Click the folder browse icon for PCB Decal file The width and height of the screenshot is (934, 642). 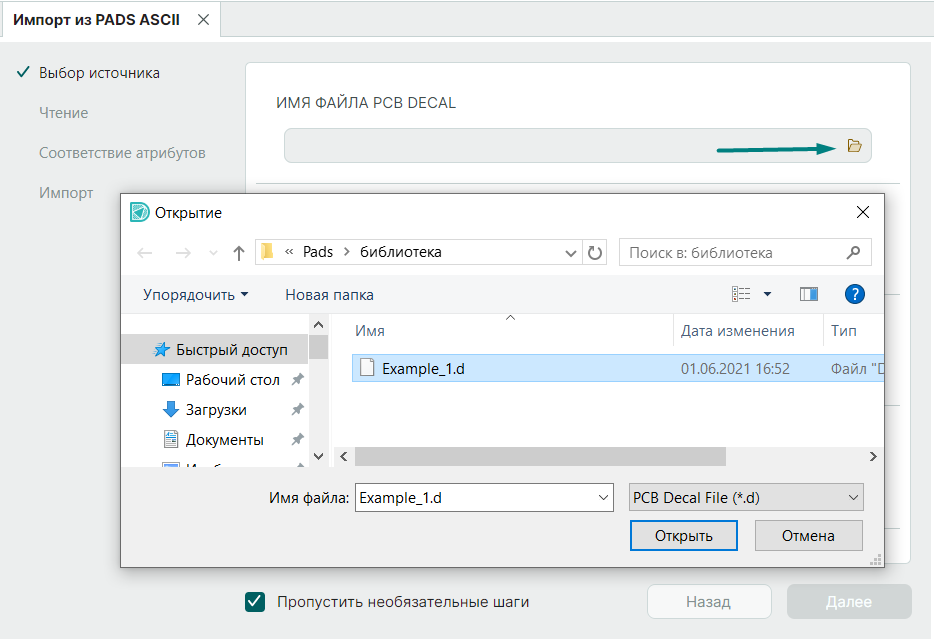pos(854,146)
